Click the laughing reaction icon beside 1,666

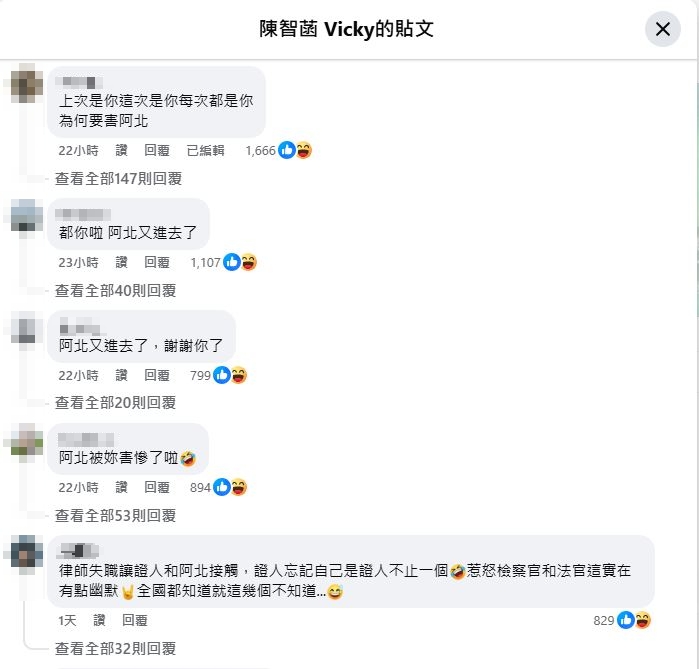pyautogui.click(x=304, y=150)
